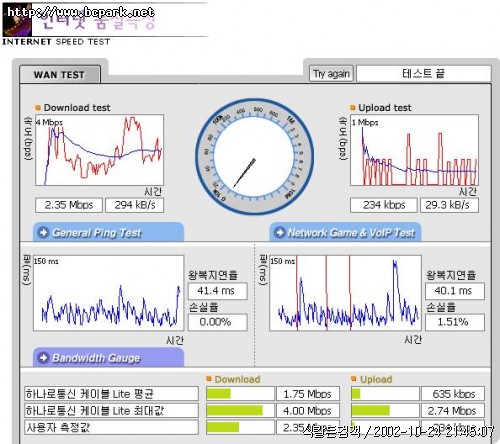This screenshot has height=444, width=500.
Task: Click the General Ping latency graph
Action: coord(108,293)
